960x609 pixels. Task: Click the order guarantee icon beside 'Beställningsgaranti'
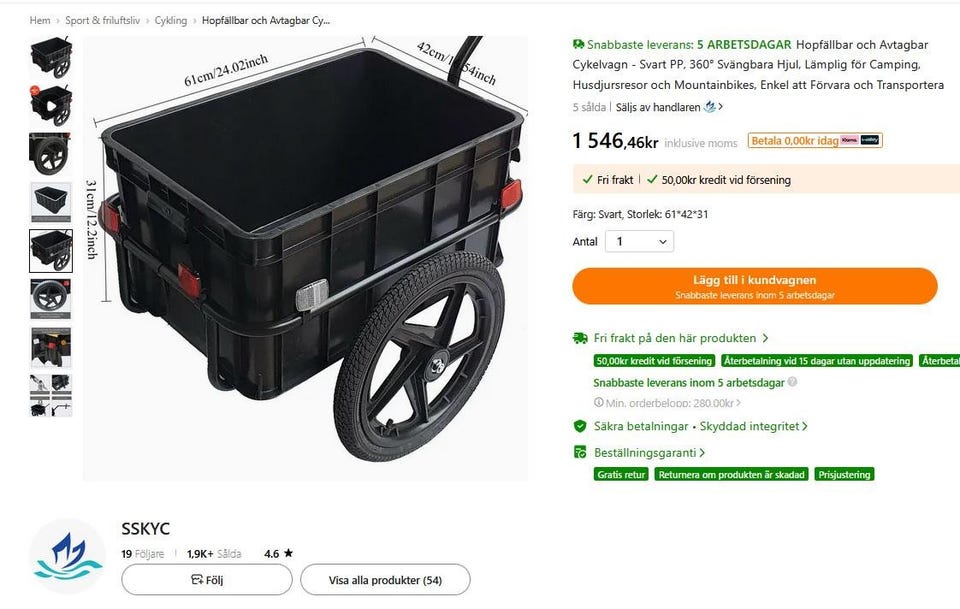pos(580,452)
